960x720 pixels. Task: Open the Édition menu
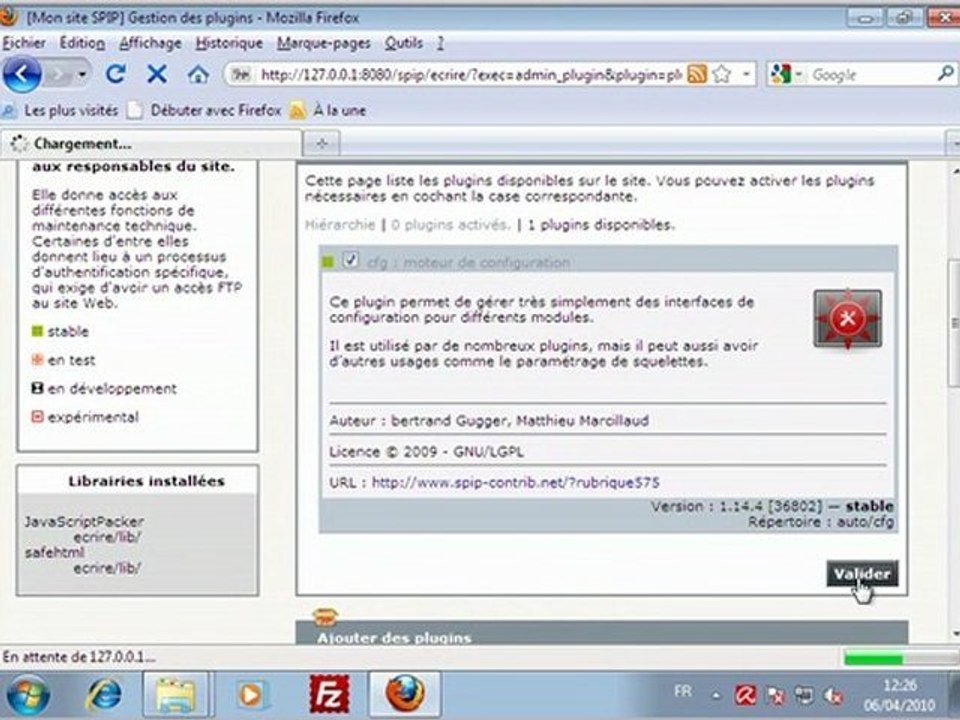tap(82, 43)
